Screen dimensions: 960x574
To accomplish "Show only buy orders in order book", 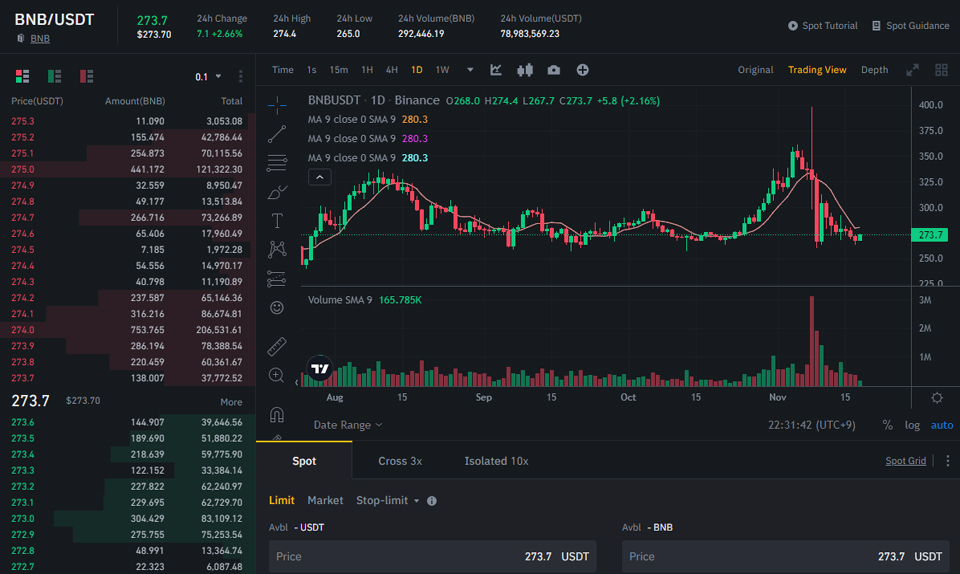I will [x=55, y=76].
